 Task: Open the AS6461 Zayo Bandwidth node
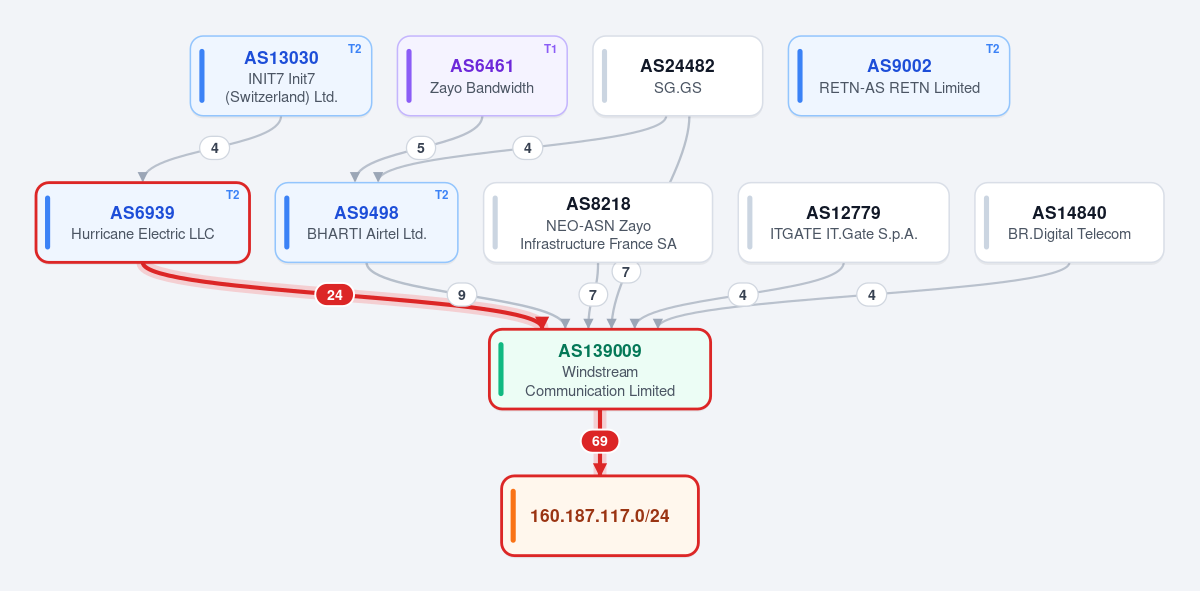[482, 76]
